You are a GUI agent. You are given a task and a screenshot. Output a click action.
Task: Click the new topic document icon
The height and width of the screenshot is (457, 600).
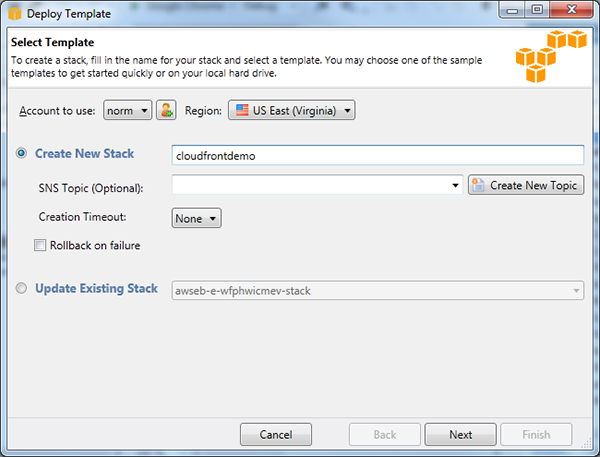pyautogui.click(x=478, y=185)
